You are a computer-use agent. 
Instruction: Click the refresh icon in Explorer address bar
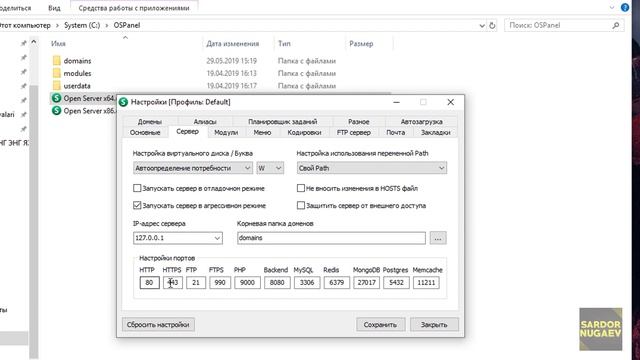[492, 25]
